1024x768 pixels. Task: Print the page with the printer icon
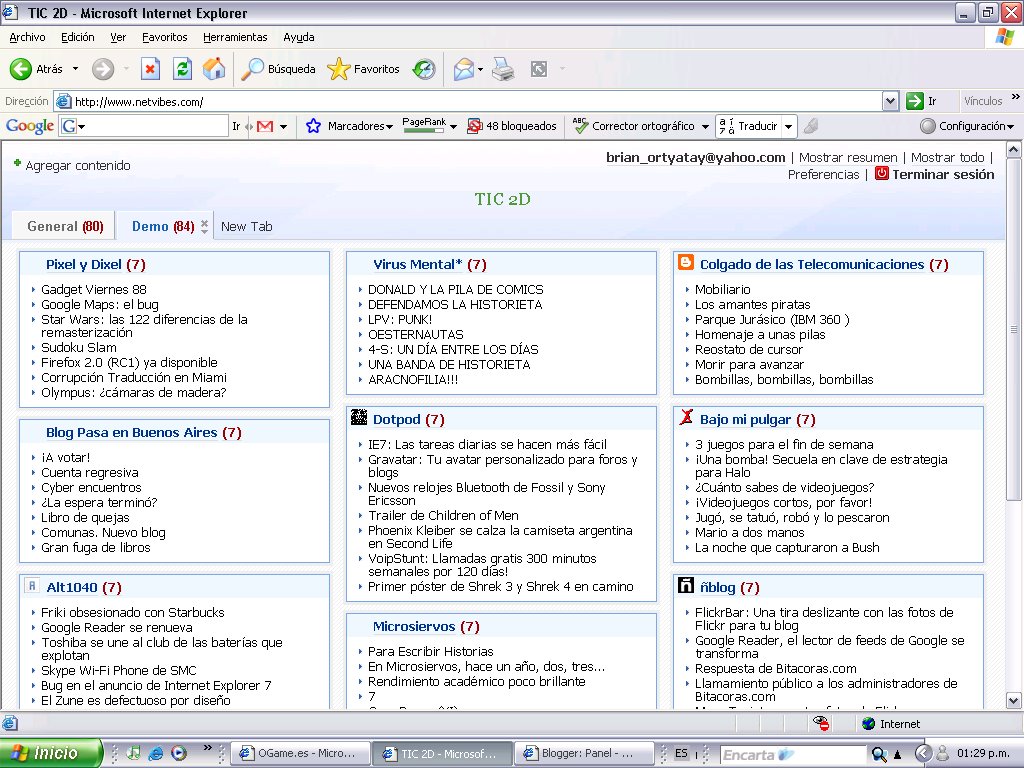pos(503,69)
